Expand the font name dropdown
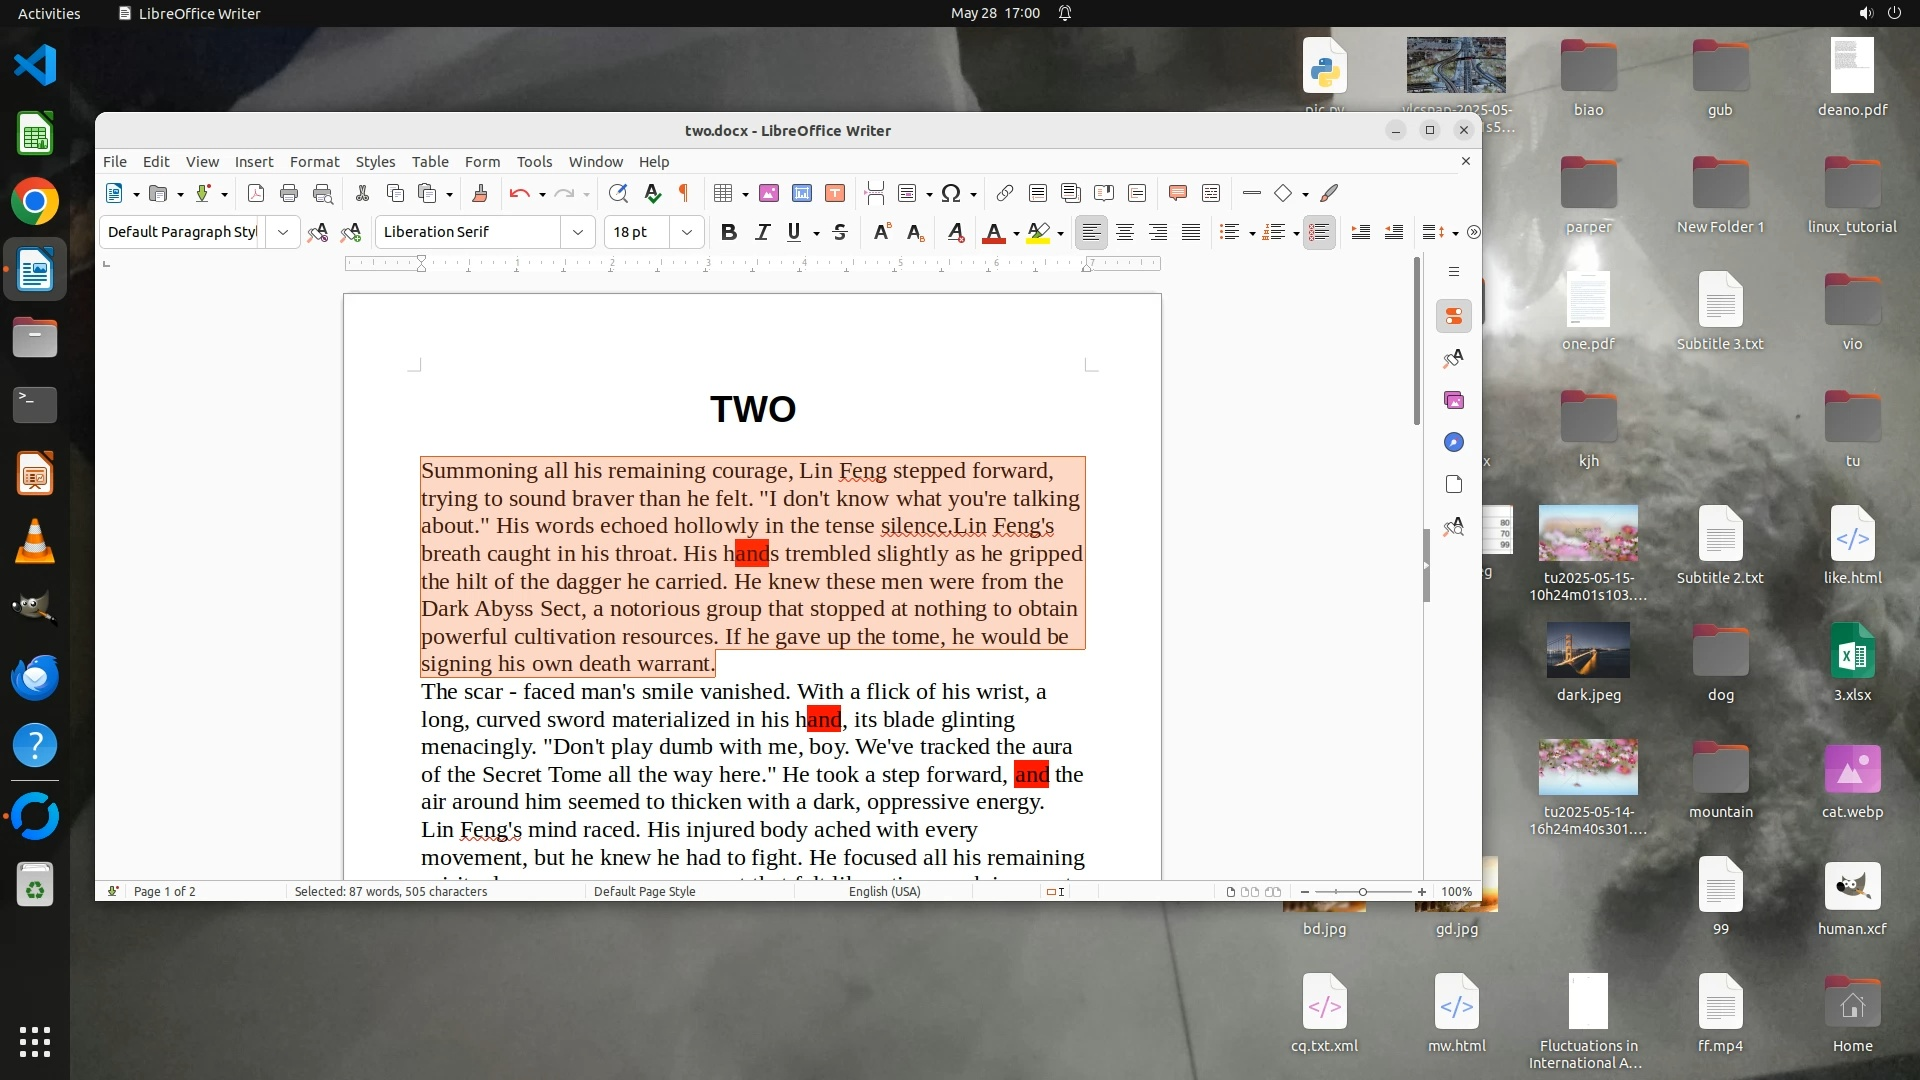This screenshot has width=1920, height=1080. (x=577, y=232)
